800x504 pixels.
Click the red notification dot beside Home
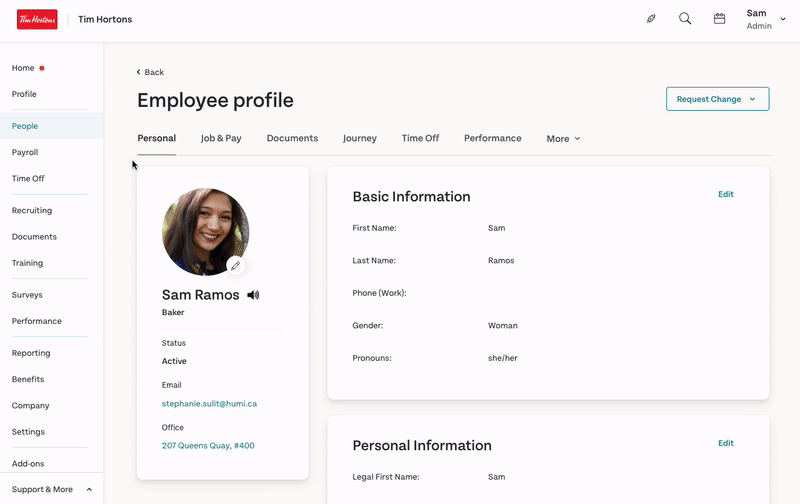pyautogui.click(x=42, y=68)
